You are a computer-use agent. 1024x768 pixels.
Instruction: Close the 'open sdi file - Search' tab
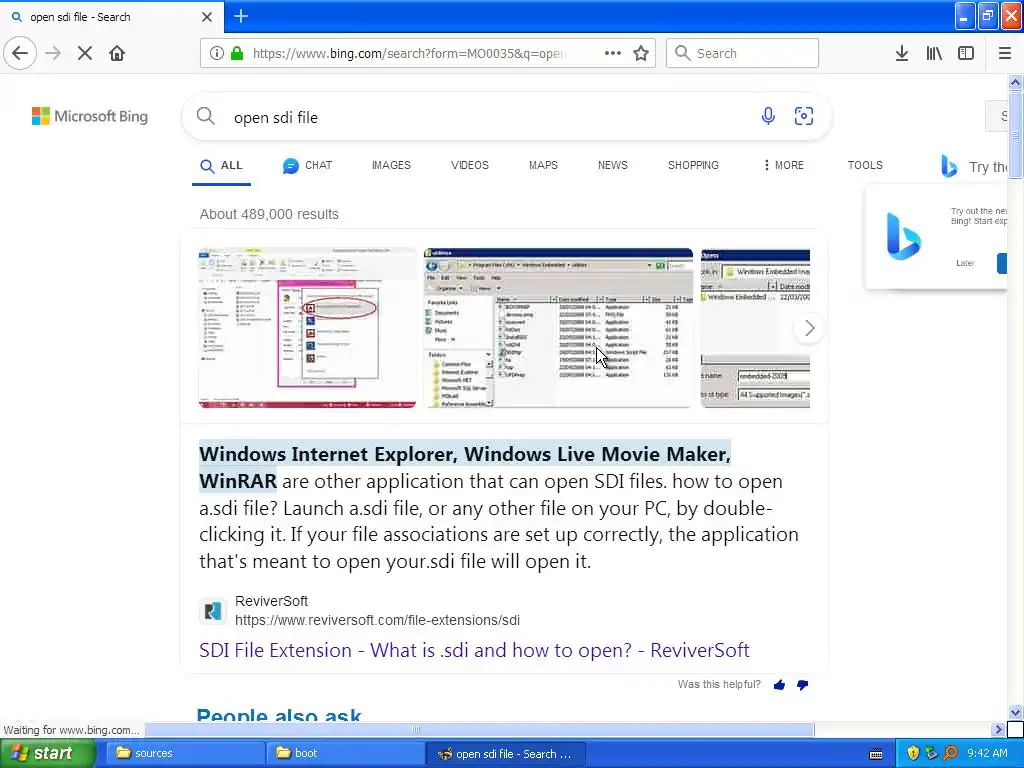click(207, 17)
